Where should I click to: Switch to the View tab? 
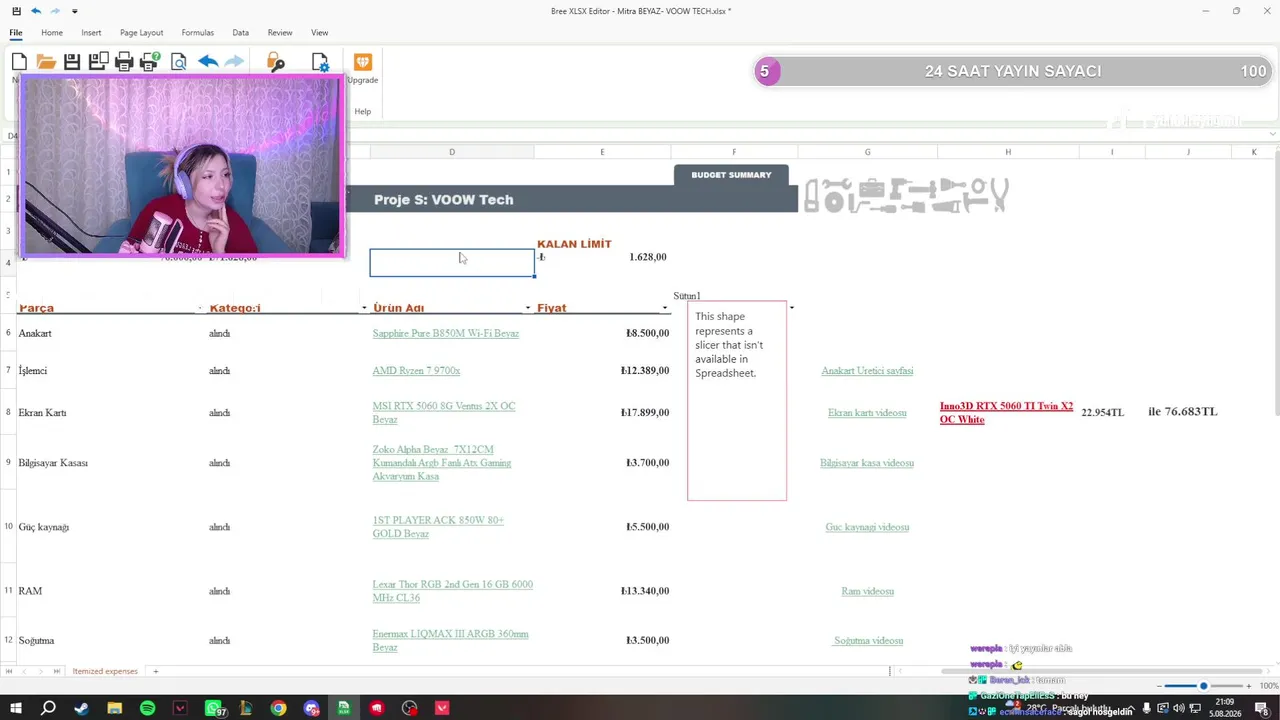coord(319,33)
